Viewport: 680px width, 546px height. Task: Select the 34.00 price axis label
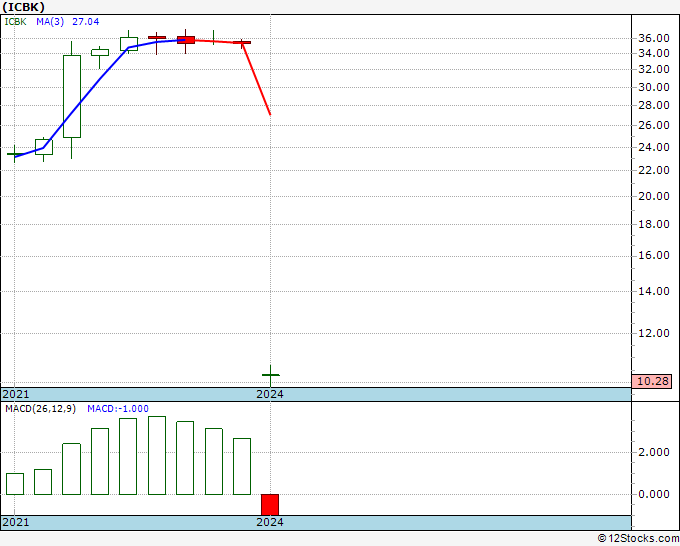[x=654, y=53]
